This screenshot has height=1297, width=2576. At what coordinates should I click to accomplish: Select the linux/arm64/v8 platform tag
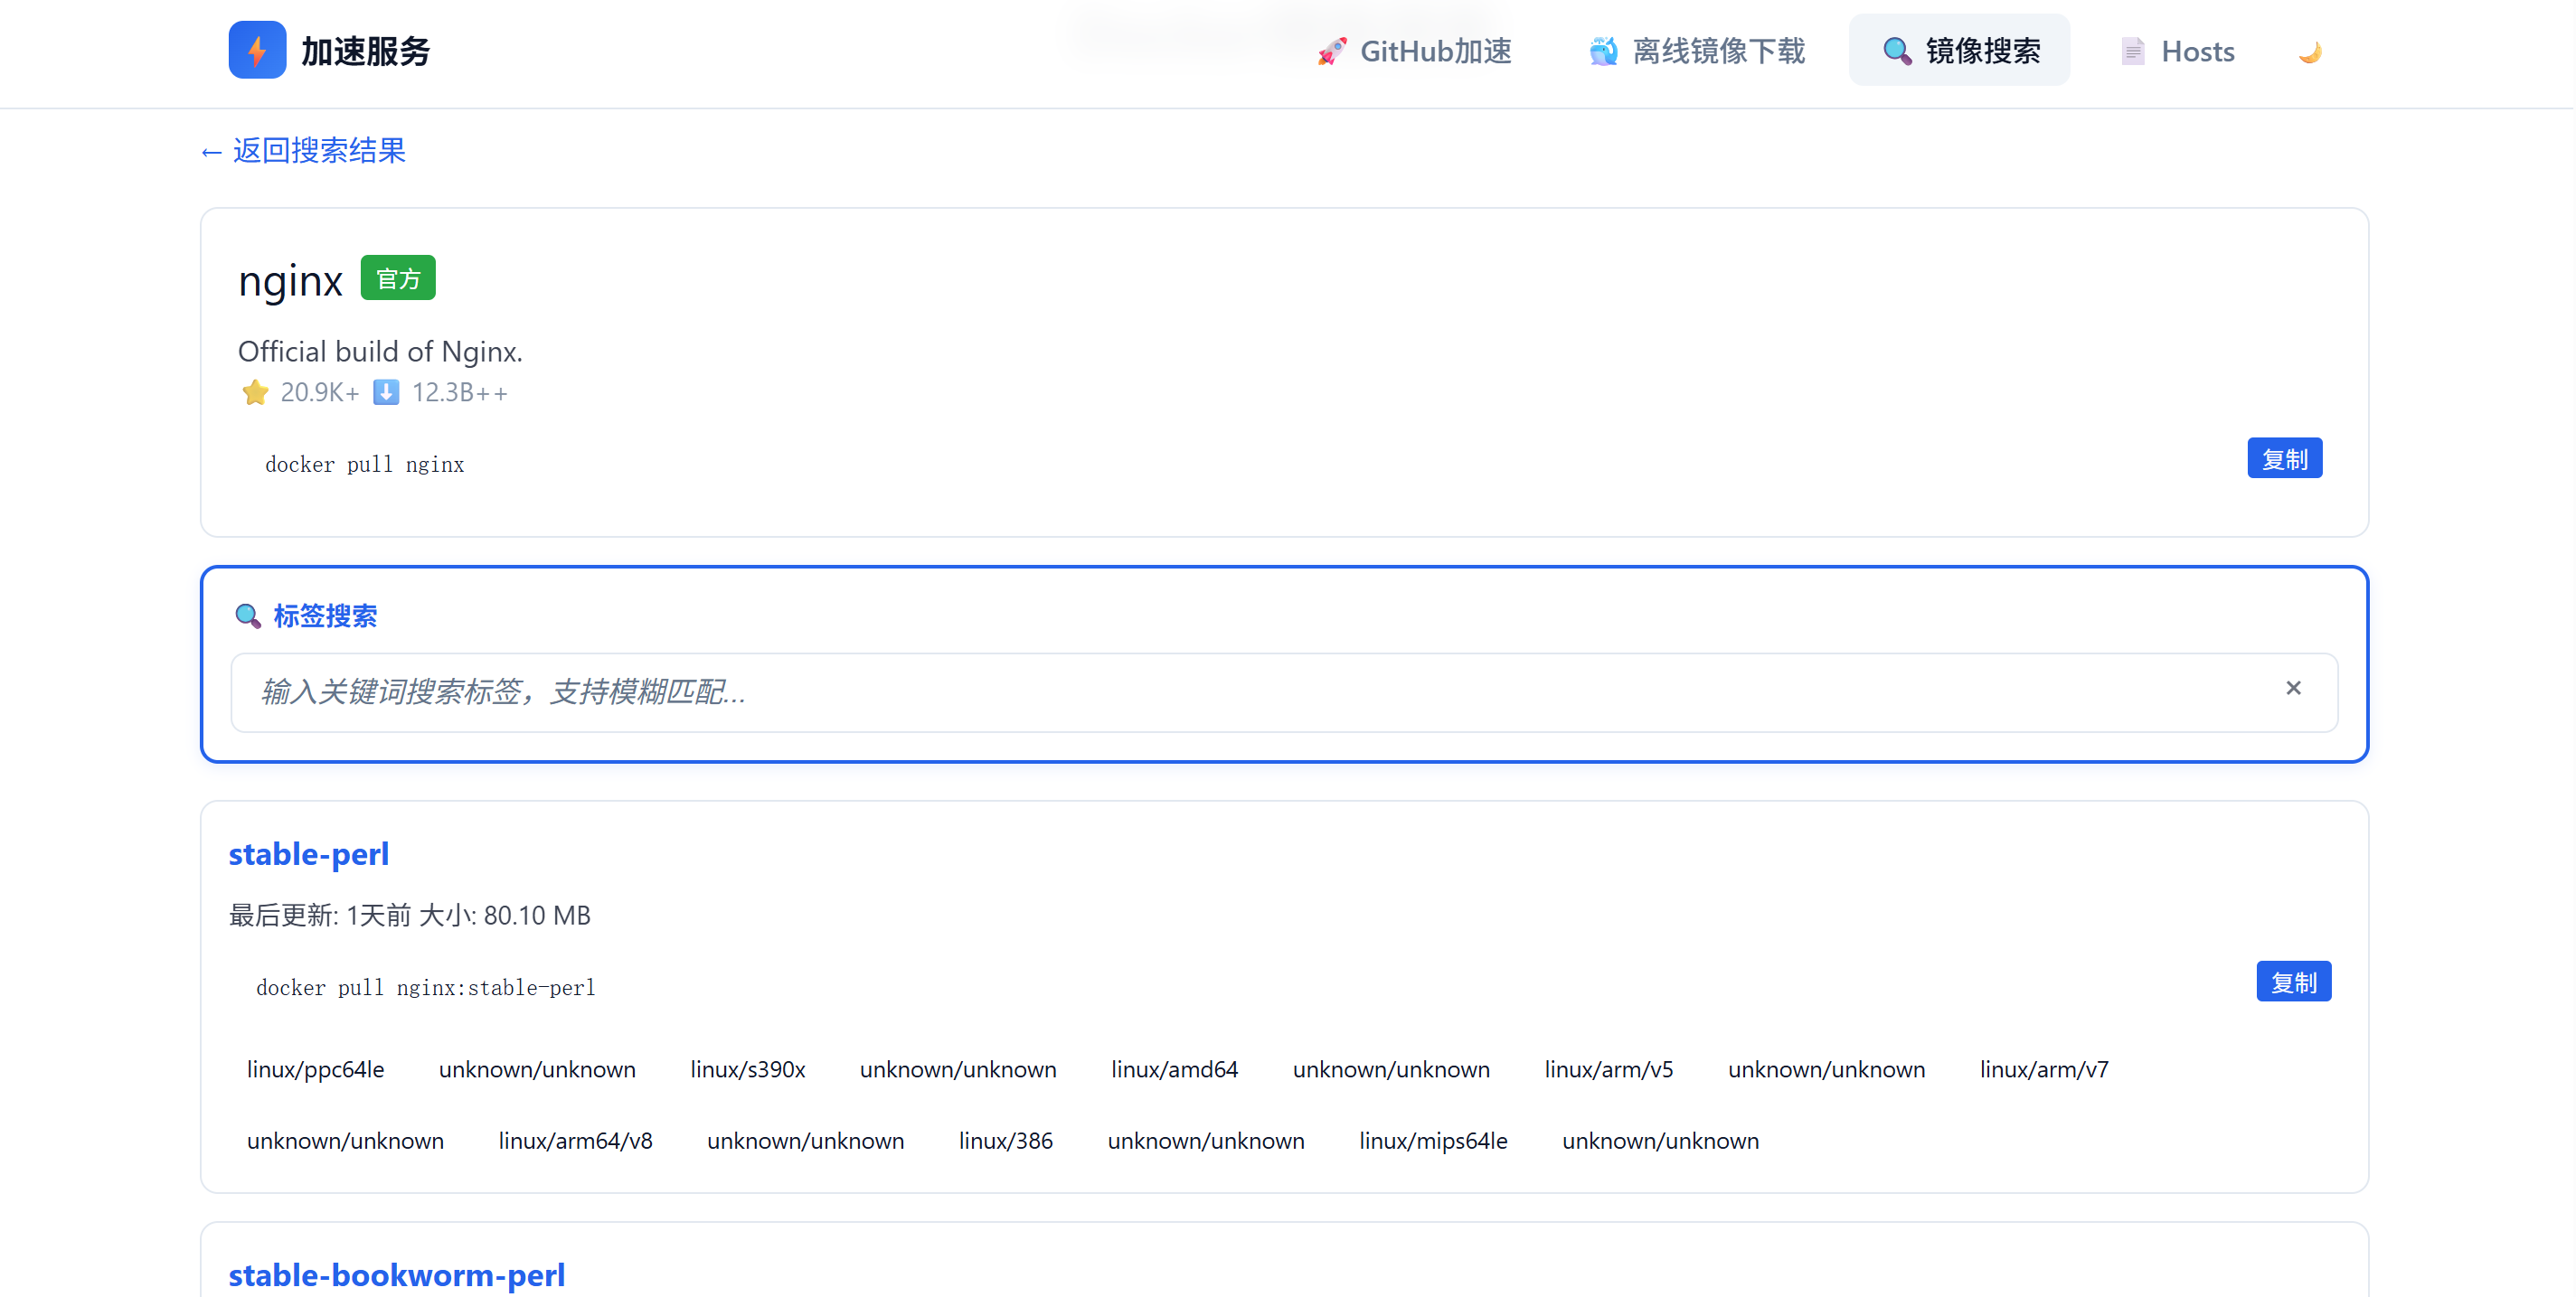click(x=575, y=1140)
